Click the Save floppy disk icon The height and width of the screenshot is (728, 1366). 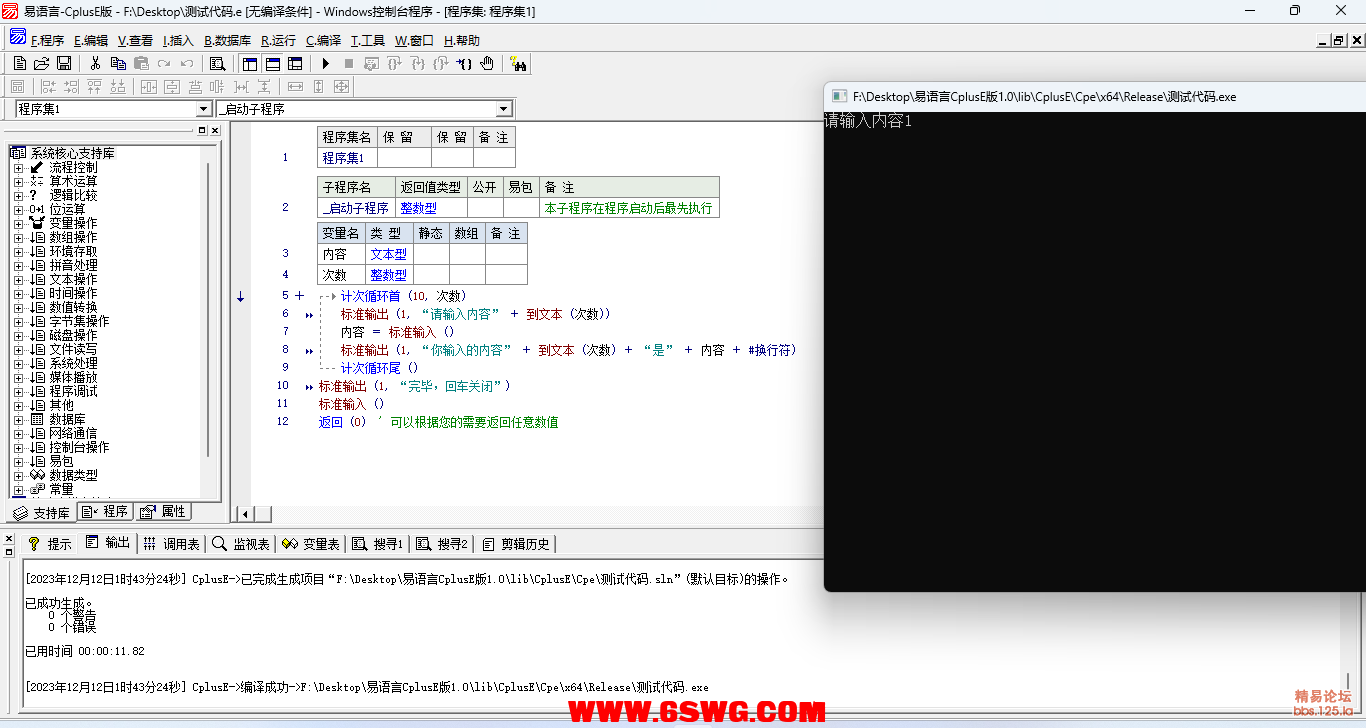coord(63,63)
